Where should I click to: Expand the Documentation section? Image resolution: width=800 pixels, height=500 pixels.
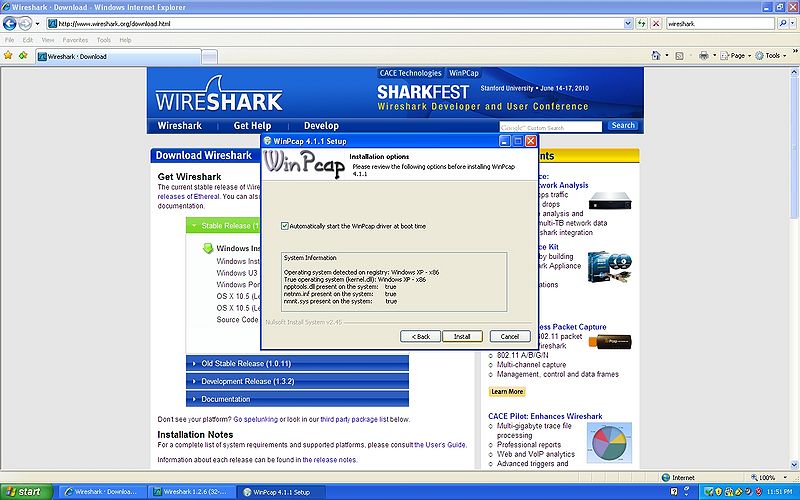[297, 399]
